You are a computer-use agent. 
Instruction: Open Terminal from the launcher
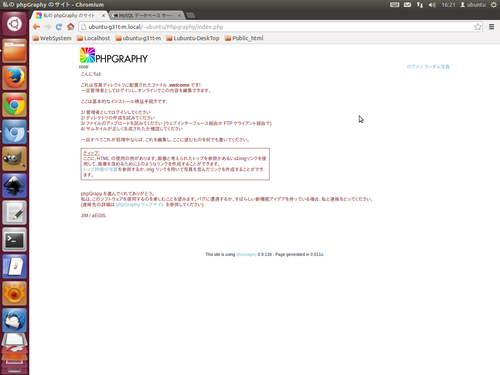point(14,240)
